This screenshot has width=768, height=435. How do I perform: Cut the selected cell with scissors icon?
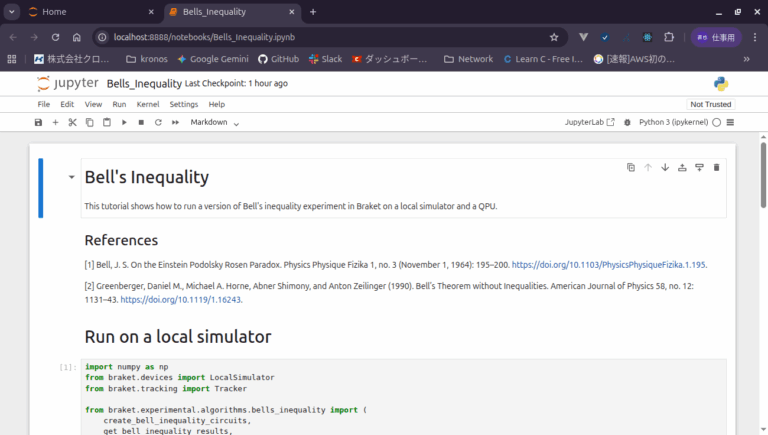(72, 122)
